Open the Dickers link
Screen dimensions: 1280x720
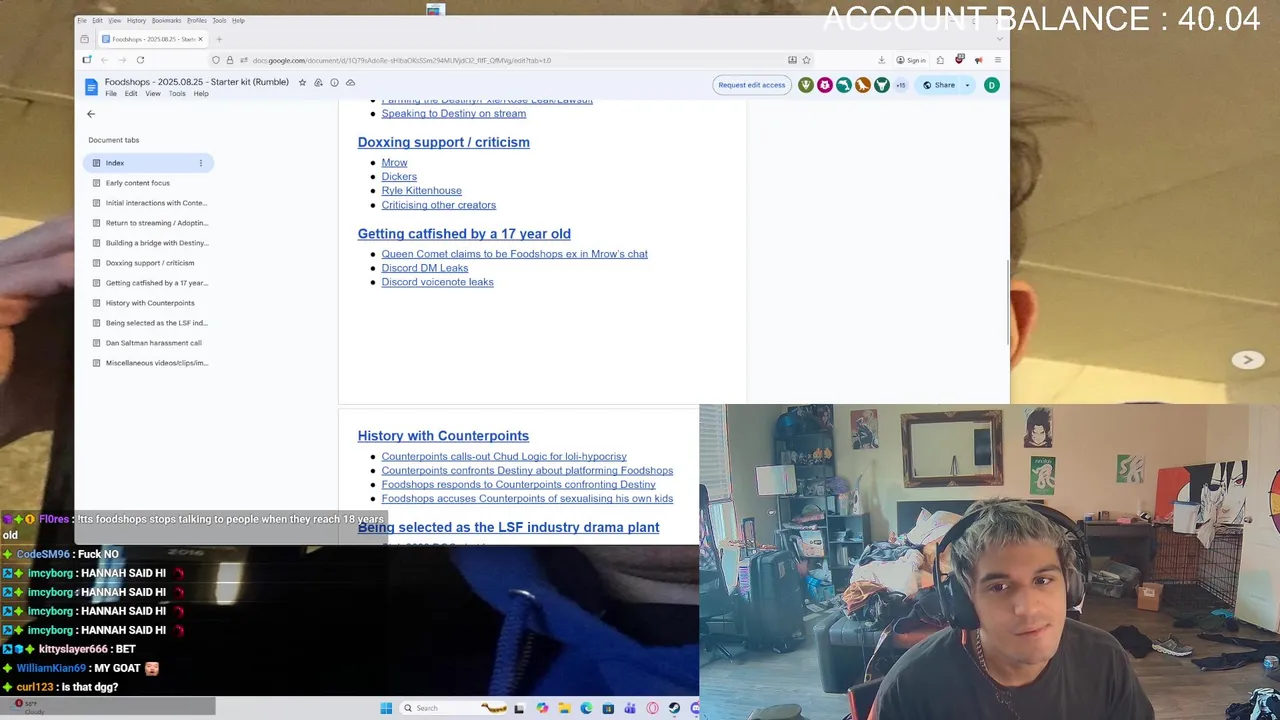[399, 176]
